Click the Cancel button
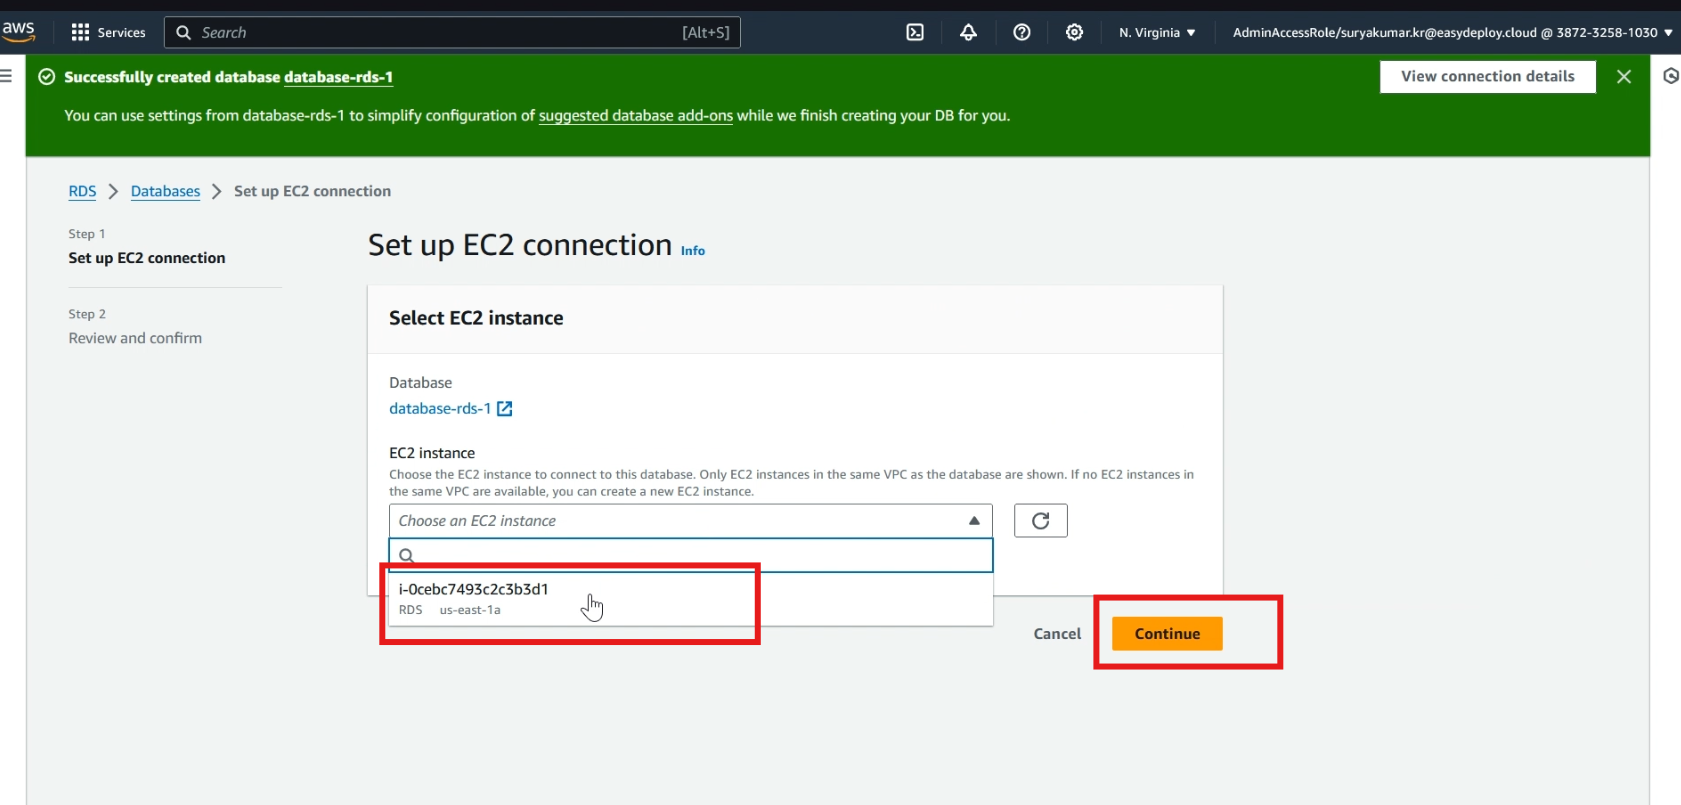This screenshot has height=805, width=1681. coord(1057,634)
